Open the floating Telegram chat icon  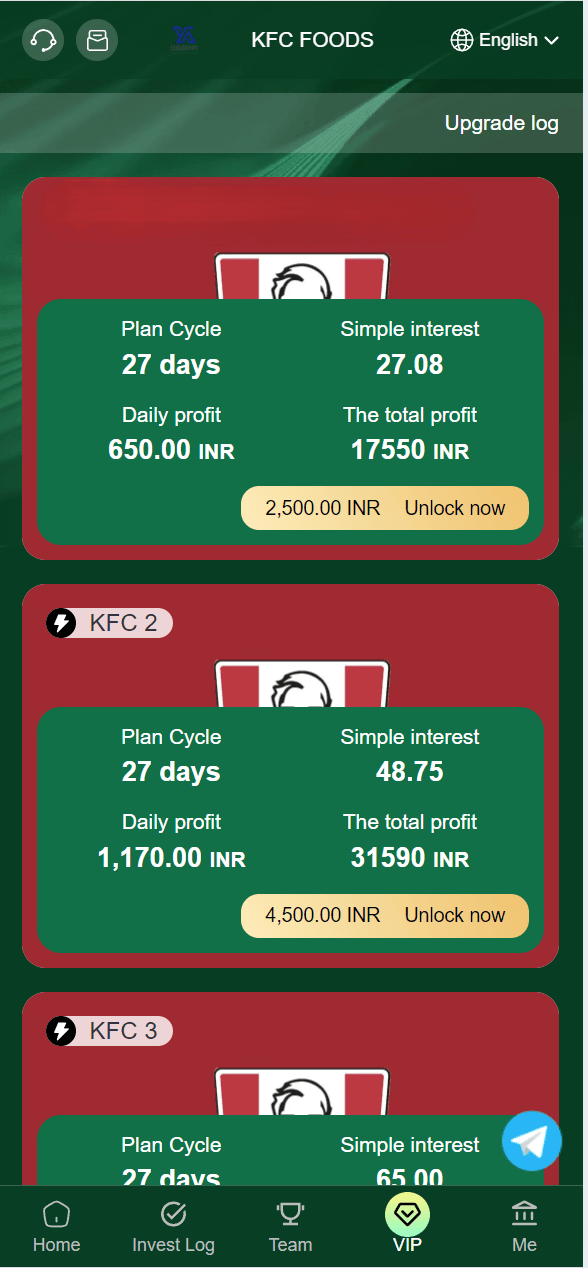532,1141
